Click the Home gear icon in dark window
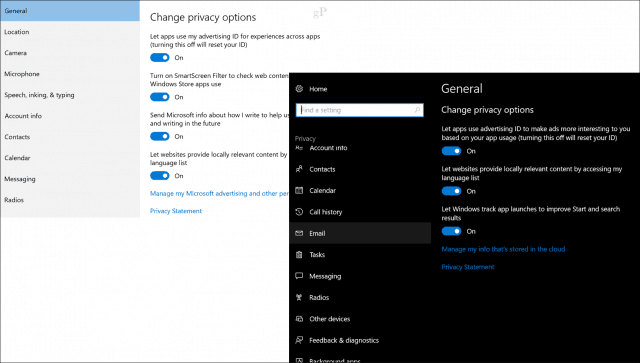The width and height of the screenshot is (640, 363). pos(299,89)
